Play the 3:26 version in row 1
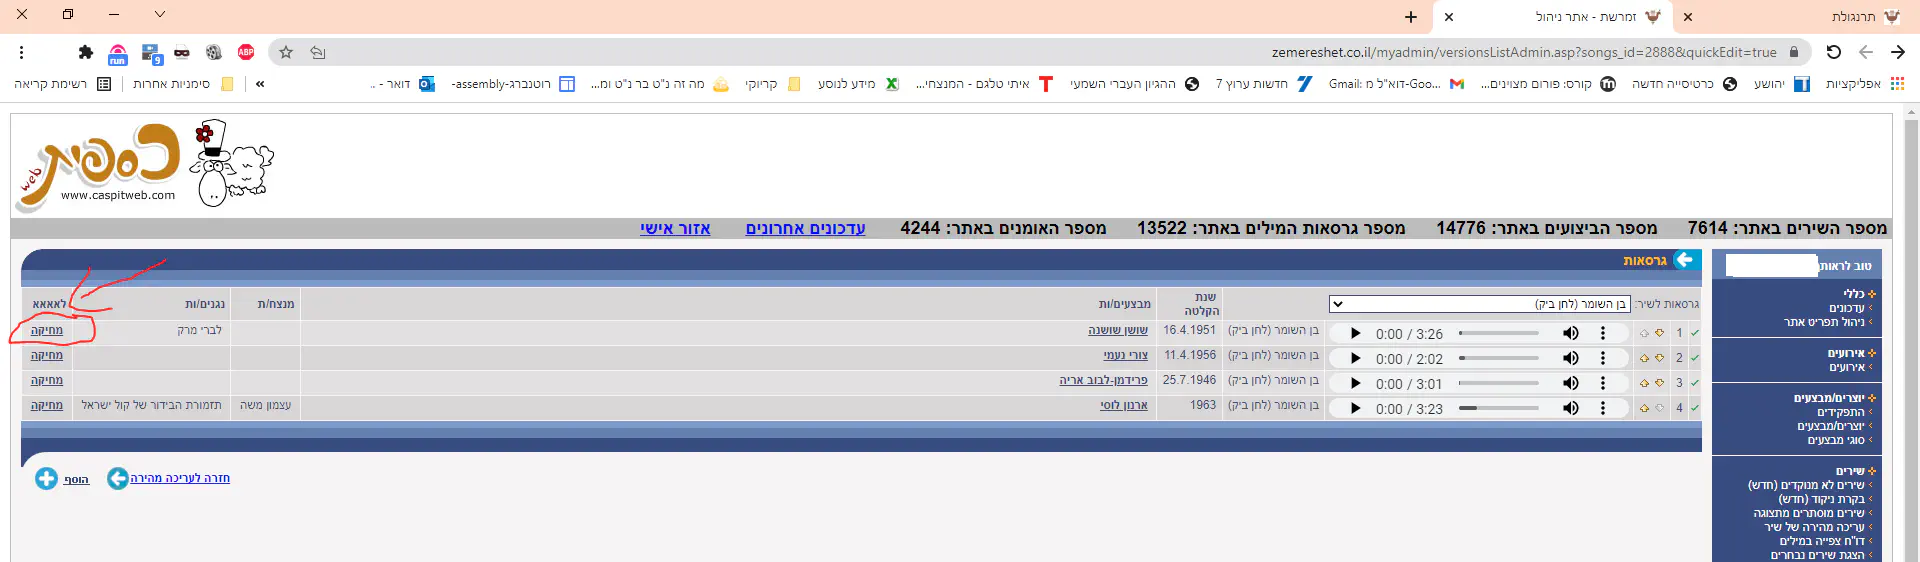The height and width of the screenshot is (562, 1920). click(1355, 333)
